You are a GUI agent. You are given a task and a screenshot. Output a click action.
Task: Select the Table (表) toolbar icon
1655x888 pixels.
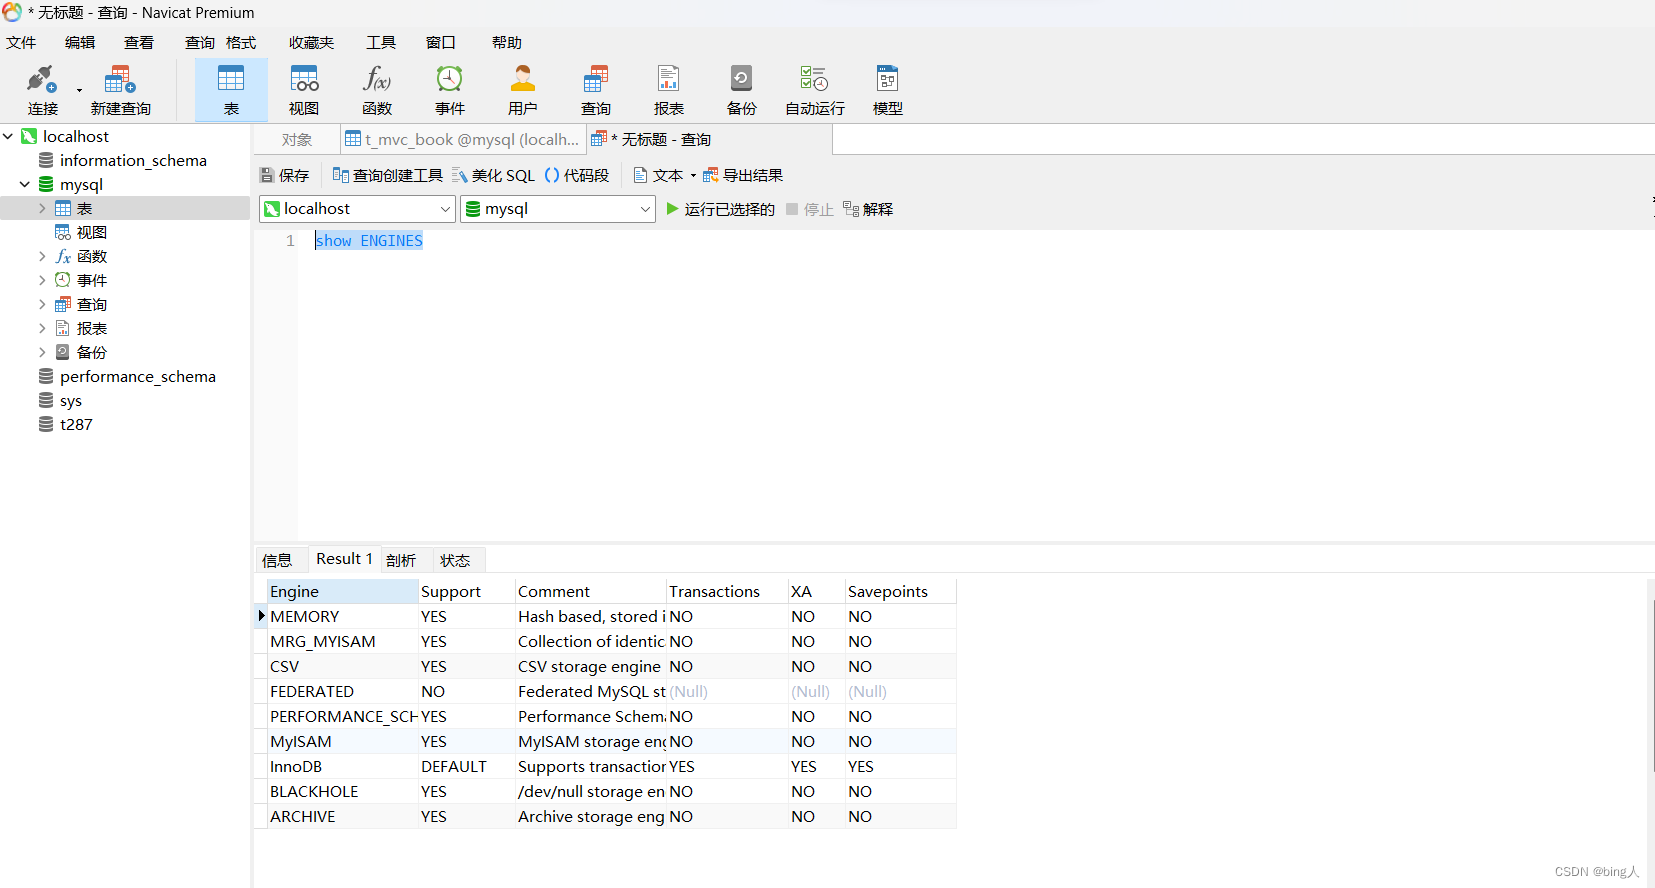click(231, 89)
